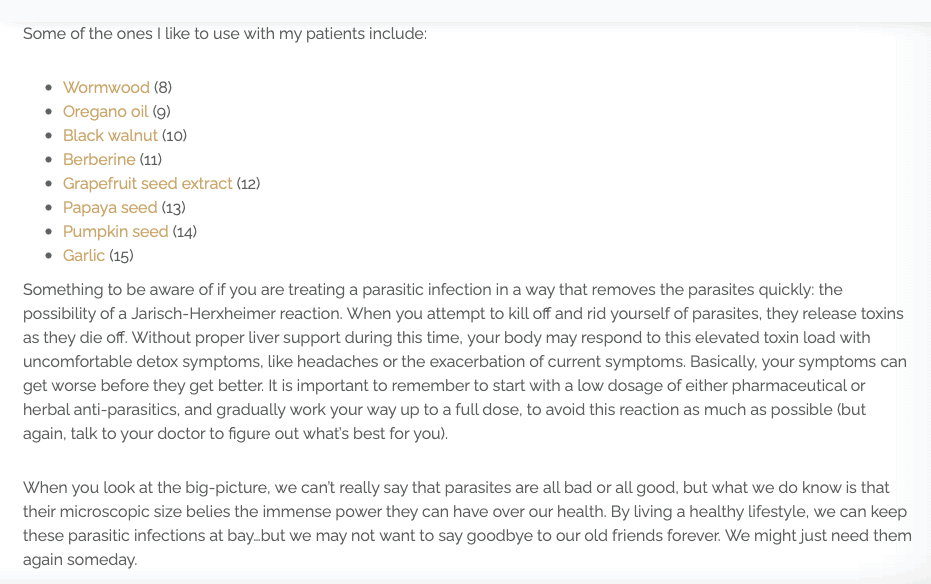Open the Berberine link
This screenshot has width=931, height=584.
[99, 160]
